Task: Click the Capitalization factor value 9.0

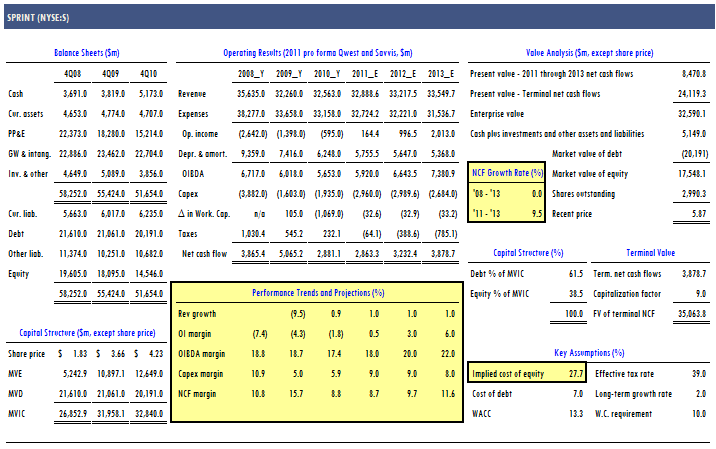Action: tap(702, 293)
